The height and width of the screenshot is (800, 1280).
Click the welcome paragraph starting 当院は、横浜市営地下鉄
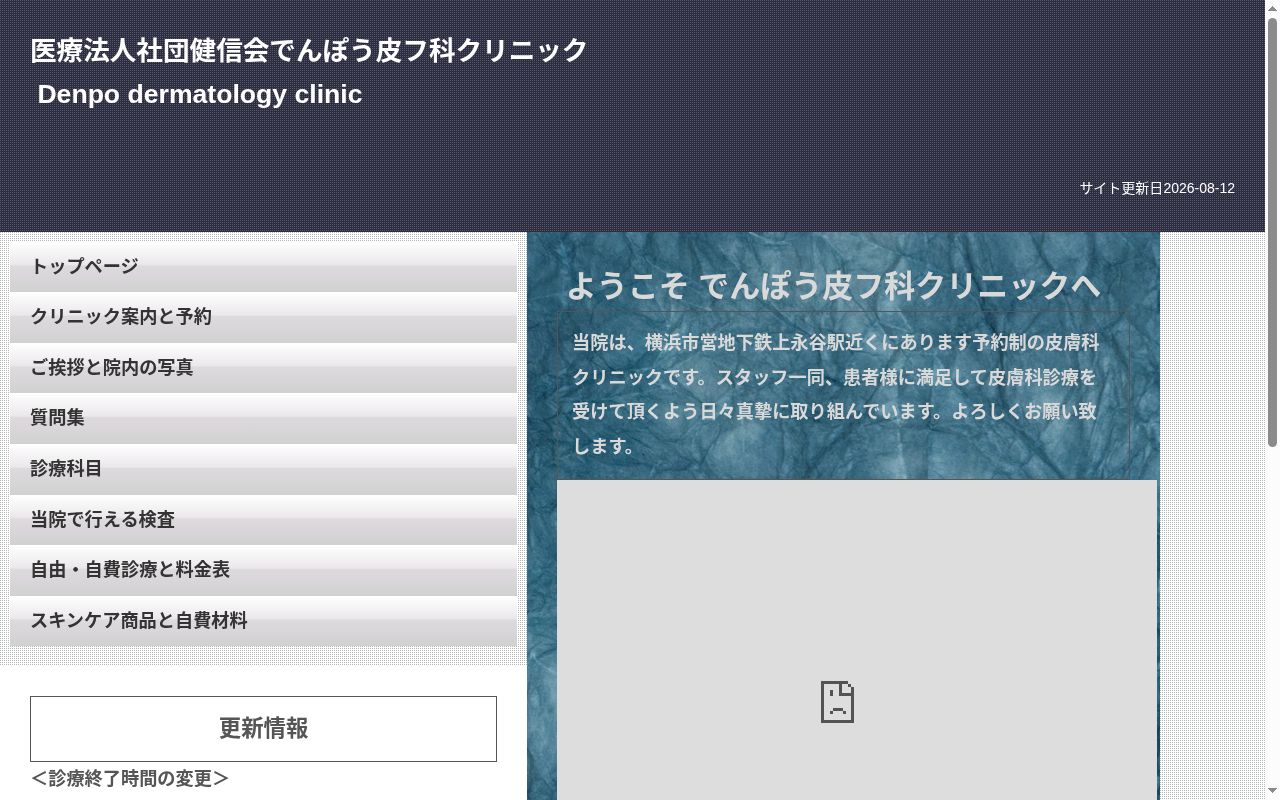pos(836,394)
